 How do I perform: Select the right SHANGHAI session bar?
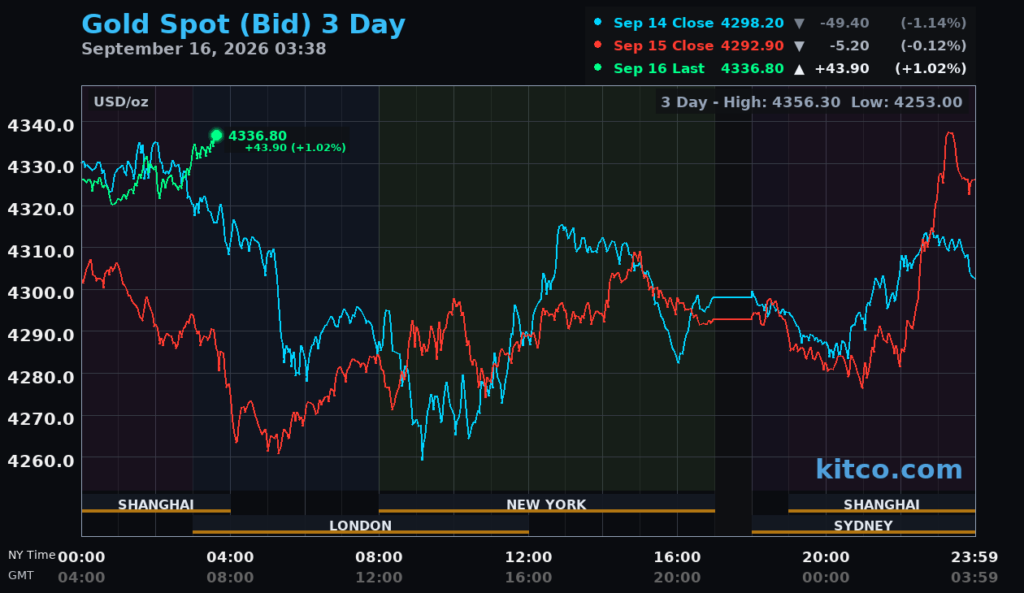[882, 504]
